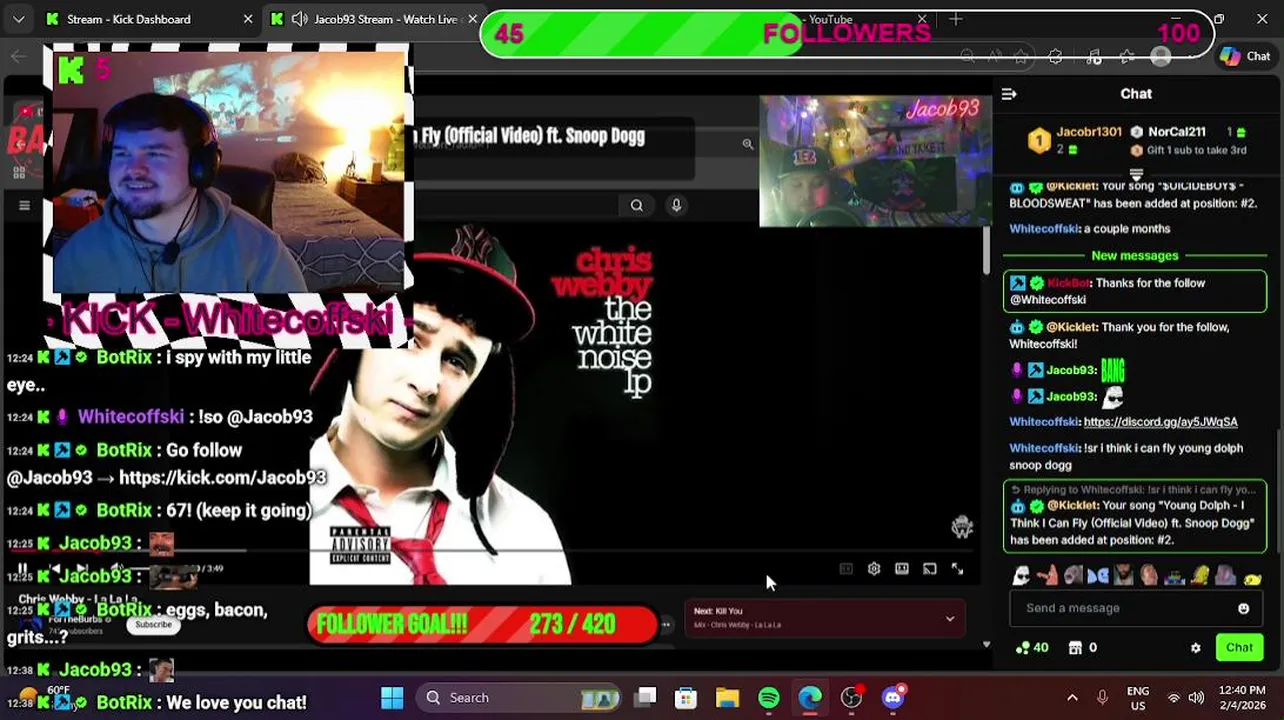Open the emoji picker in chat input
This screenshot has height=720, width=1284.
[x=1243, y=608]
